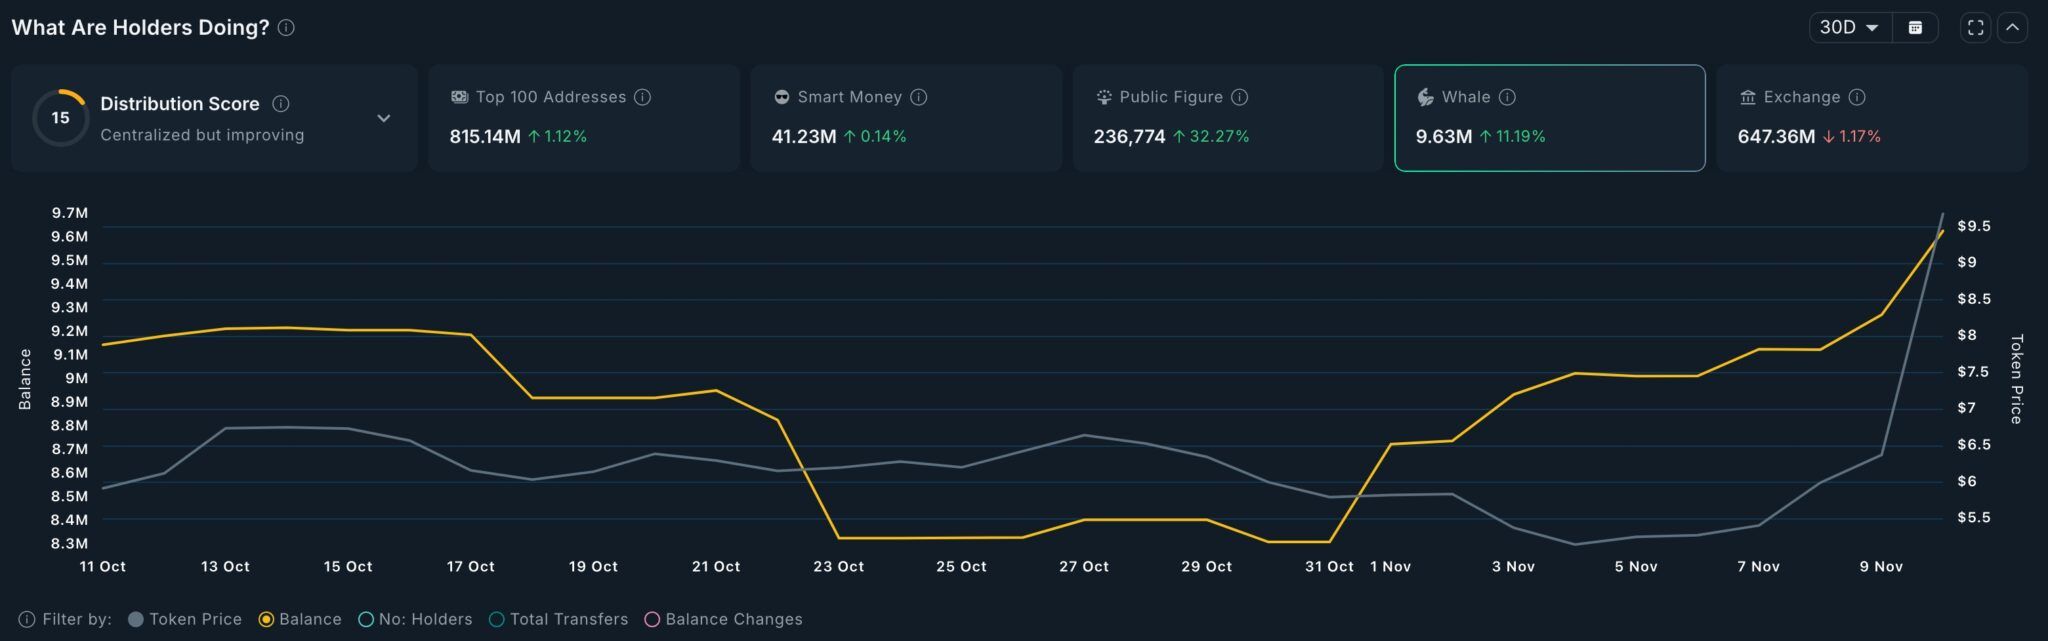Click the Whale info icon
This screenshot has width=2048, height=641.
click(x=1507, y=97)
